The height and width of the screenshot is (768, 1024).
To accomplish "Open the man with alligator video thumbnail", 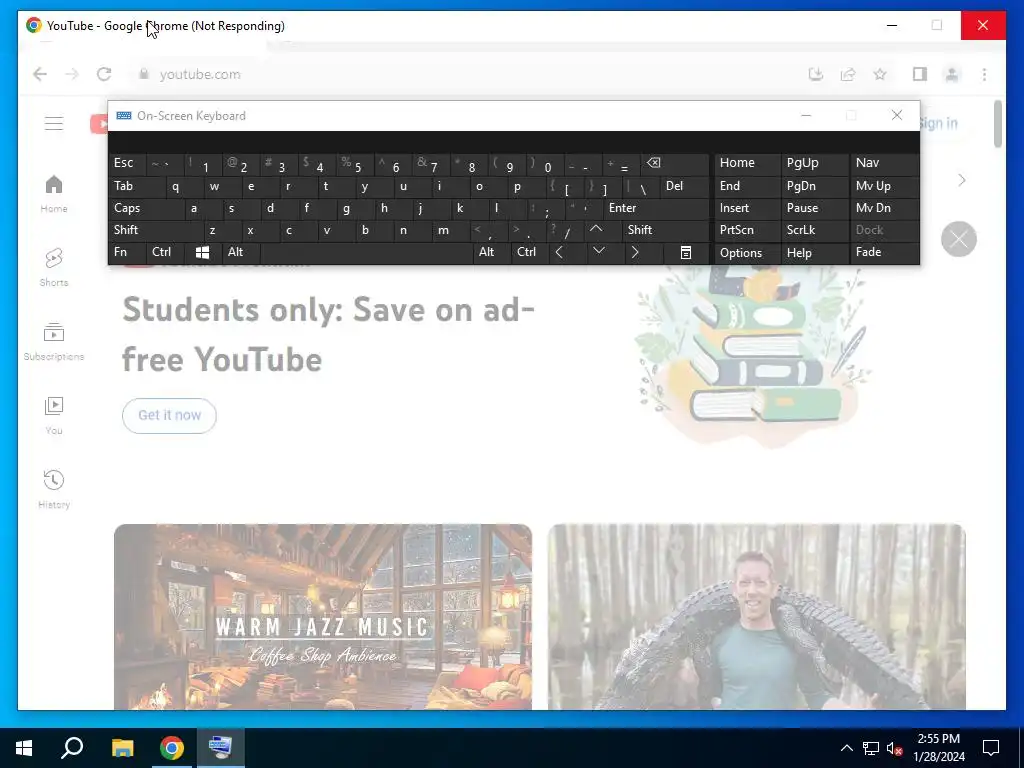I will click(756, 616).
